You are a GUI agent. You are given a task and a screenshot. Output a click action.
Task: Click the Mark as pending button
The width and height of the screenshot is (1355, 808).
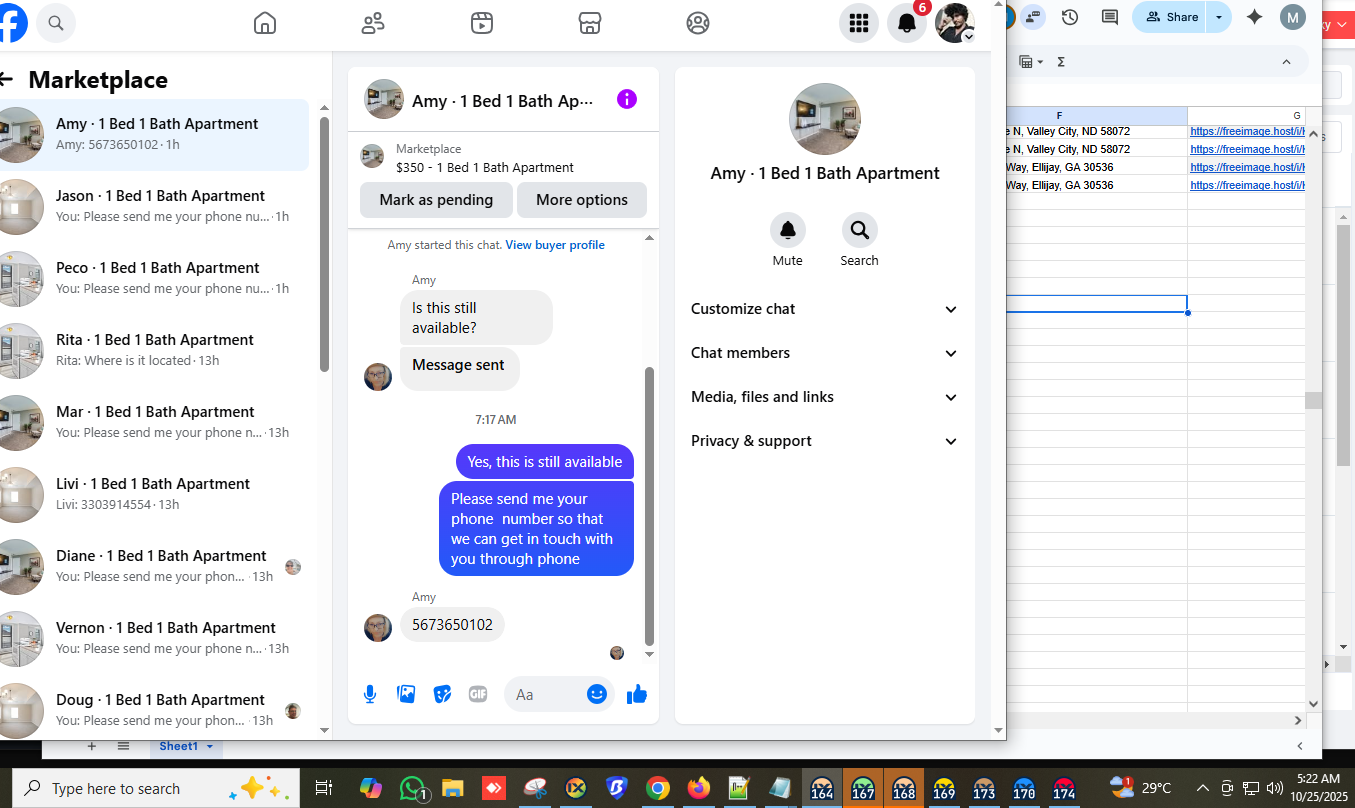(436, 200)
